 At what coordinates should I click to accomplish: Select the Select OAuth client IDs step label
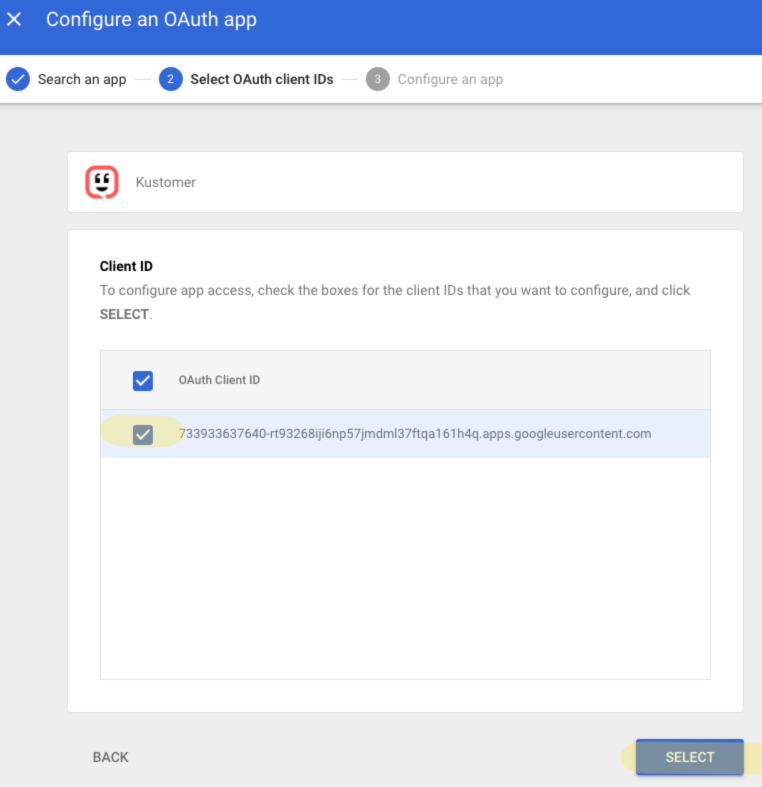pos(261,79)
